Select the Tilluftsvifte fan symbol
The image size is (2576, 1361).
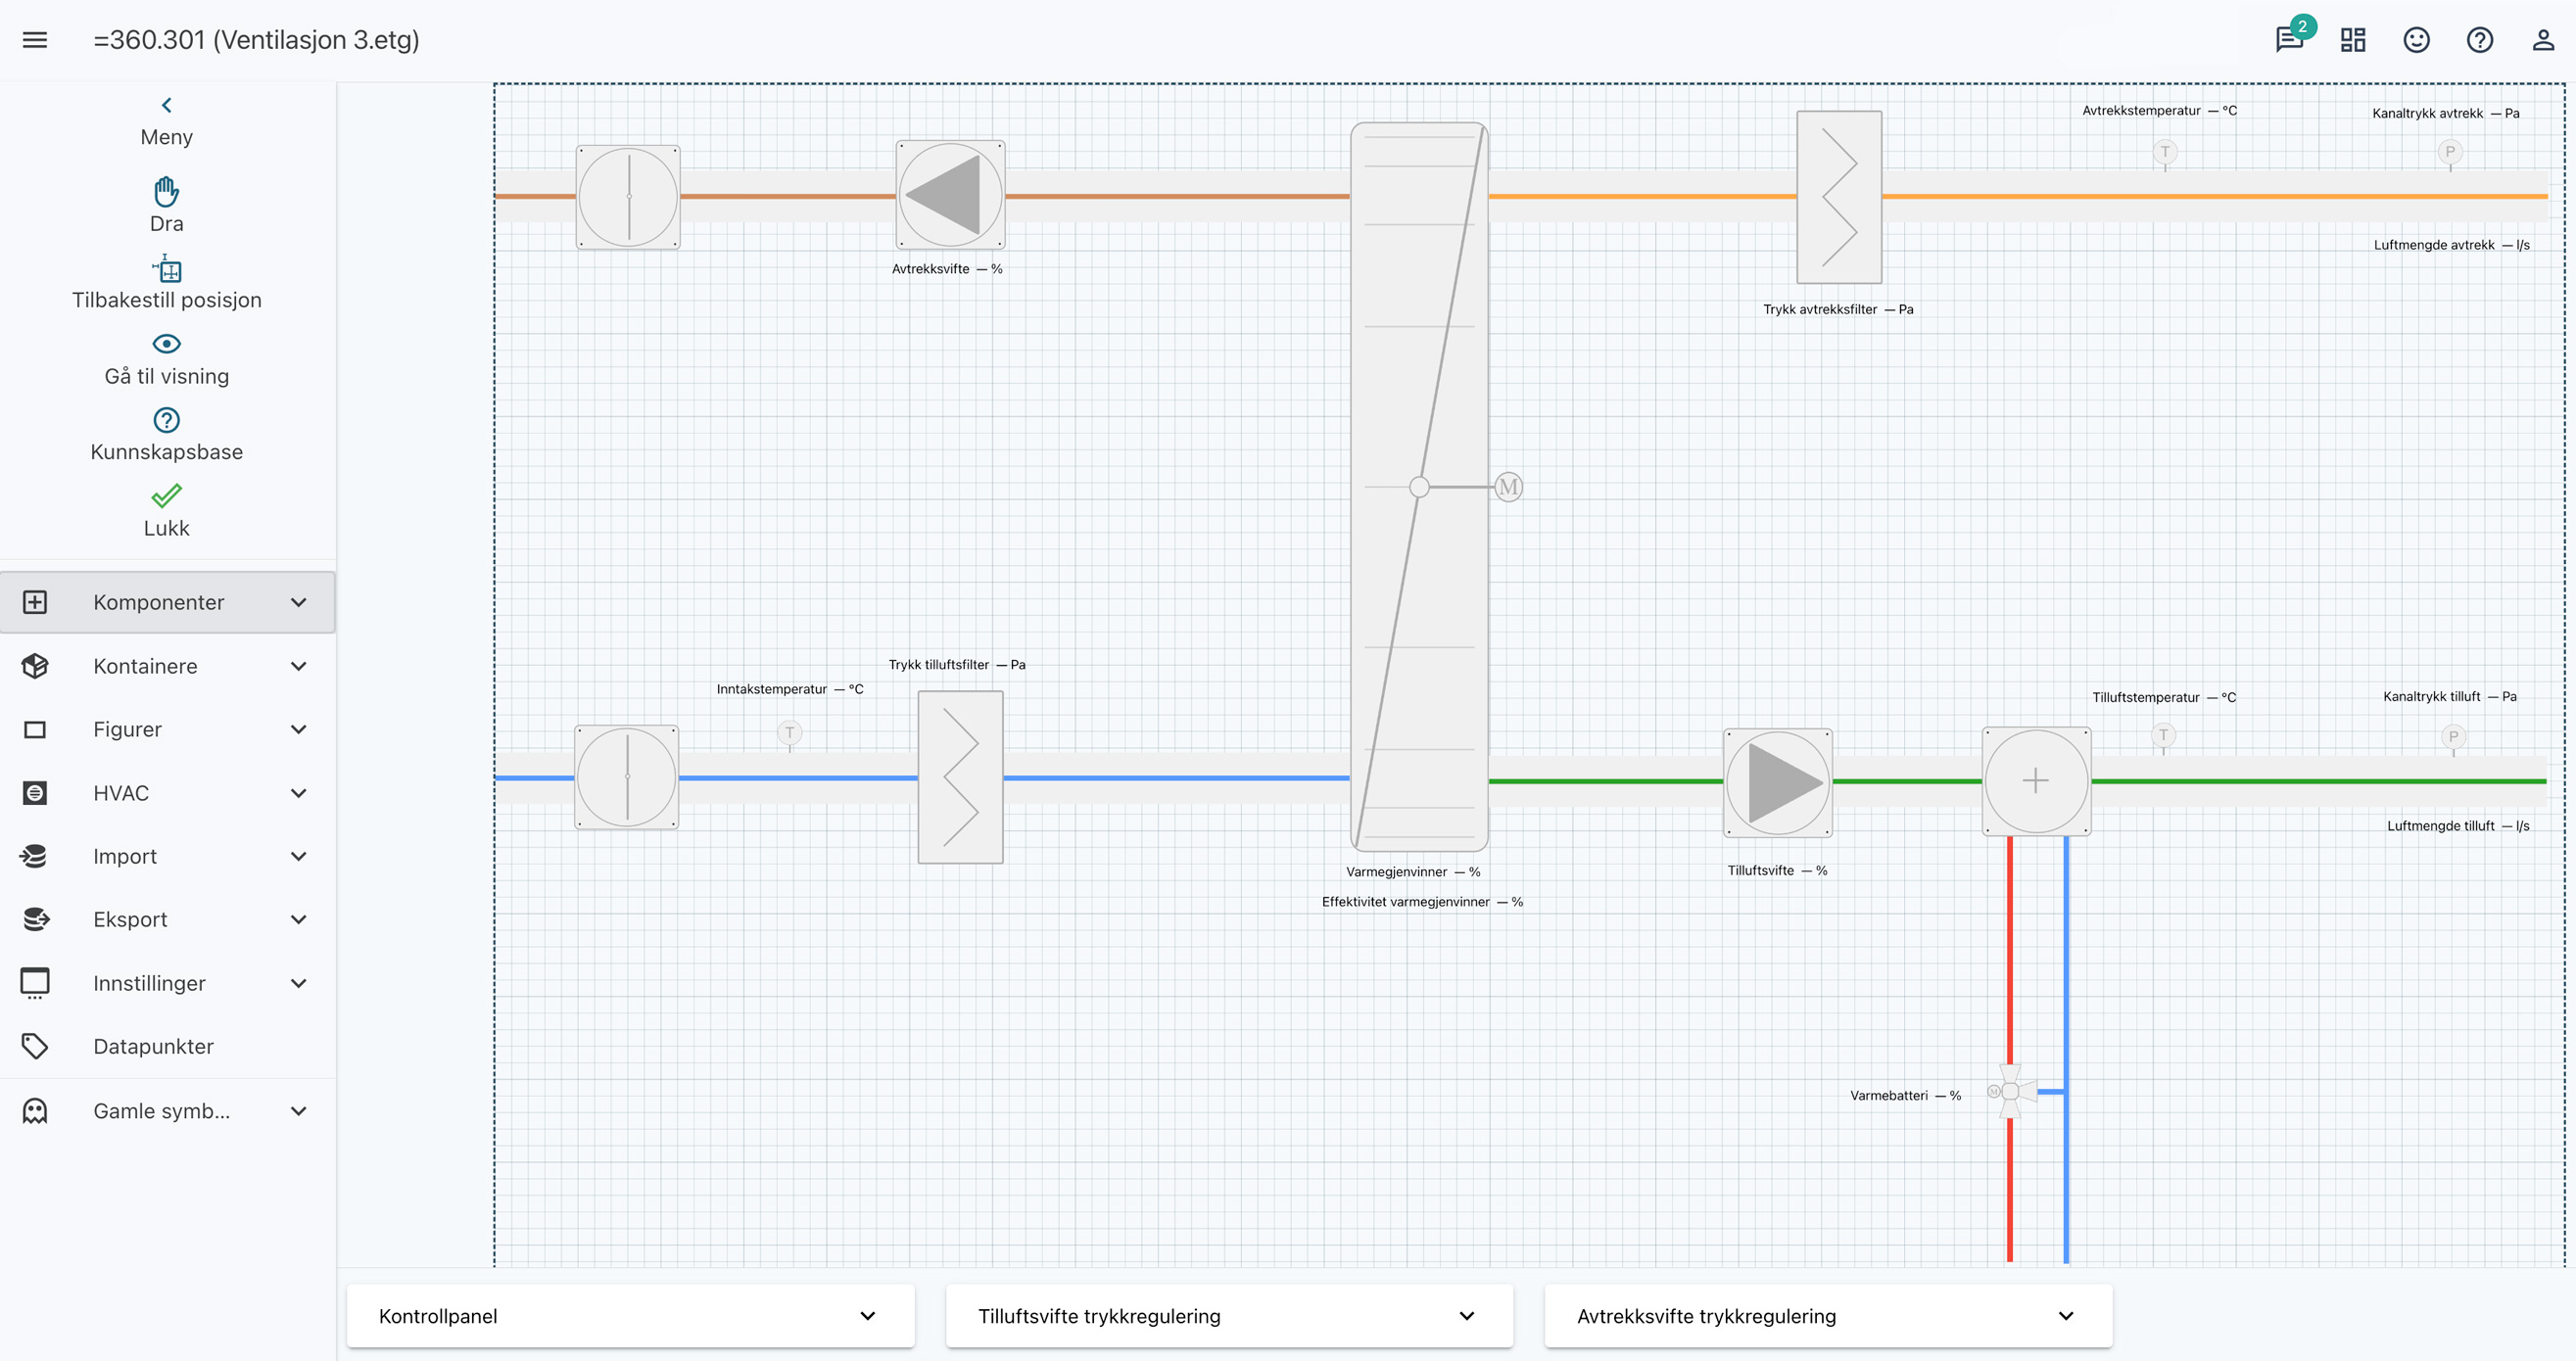coord(1777,783)
